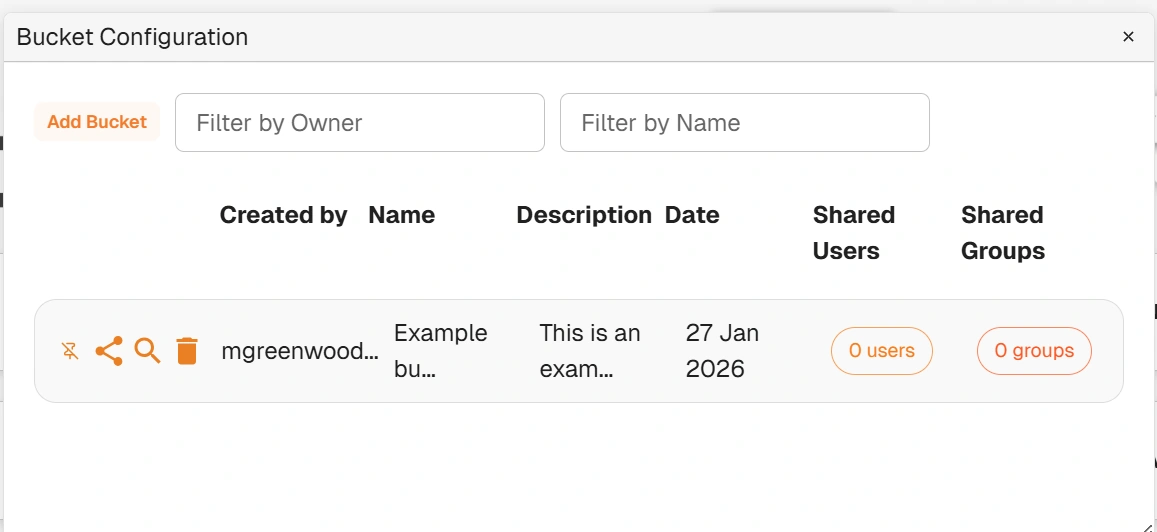This screenshot has height=532, width=1157.
Task: Inspect bucket with the magnifier icon
Action: tap(148, 351)
